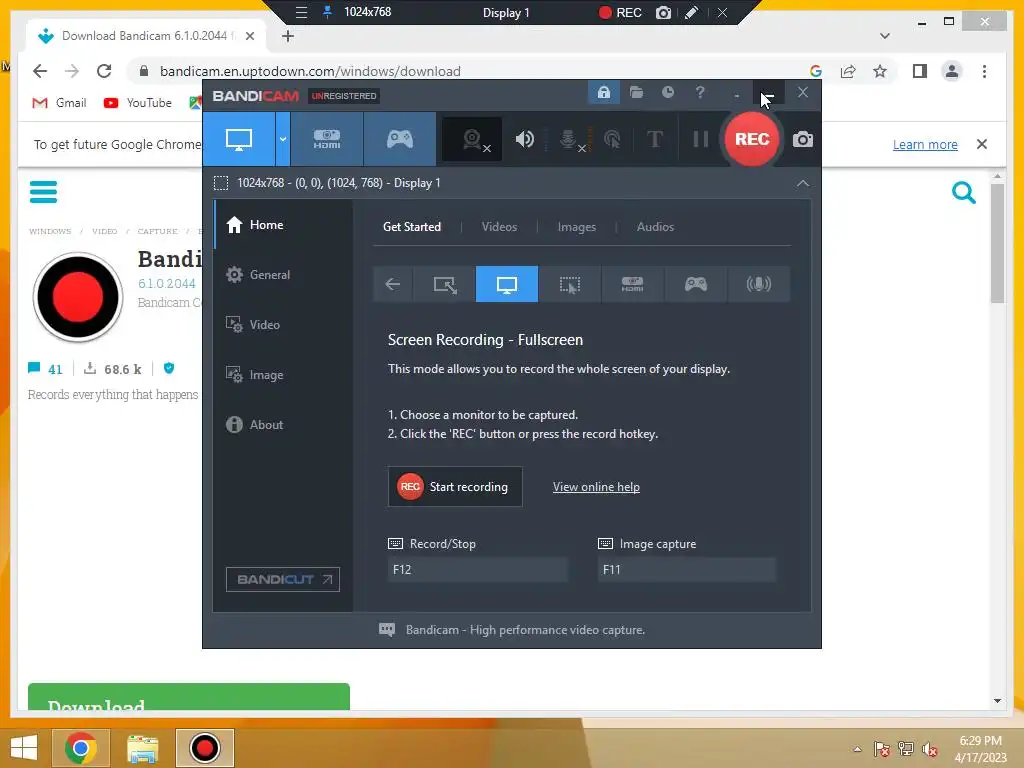Open View online help link
The height and width of the screenshot is (768, 1024).
click(x=596, y=487)
